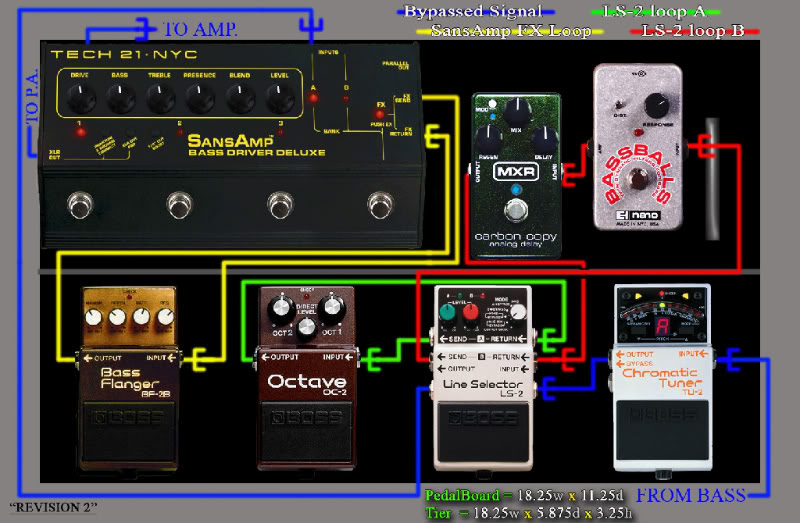This screenshot has width=800, height=523.
Task: Step on the Line Selector LS-2 pedal
Action: [483, 433]
